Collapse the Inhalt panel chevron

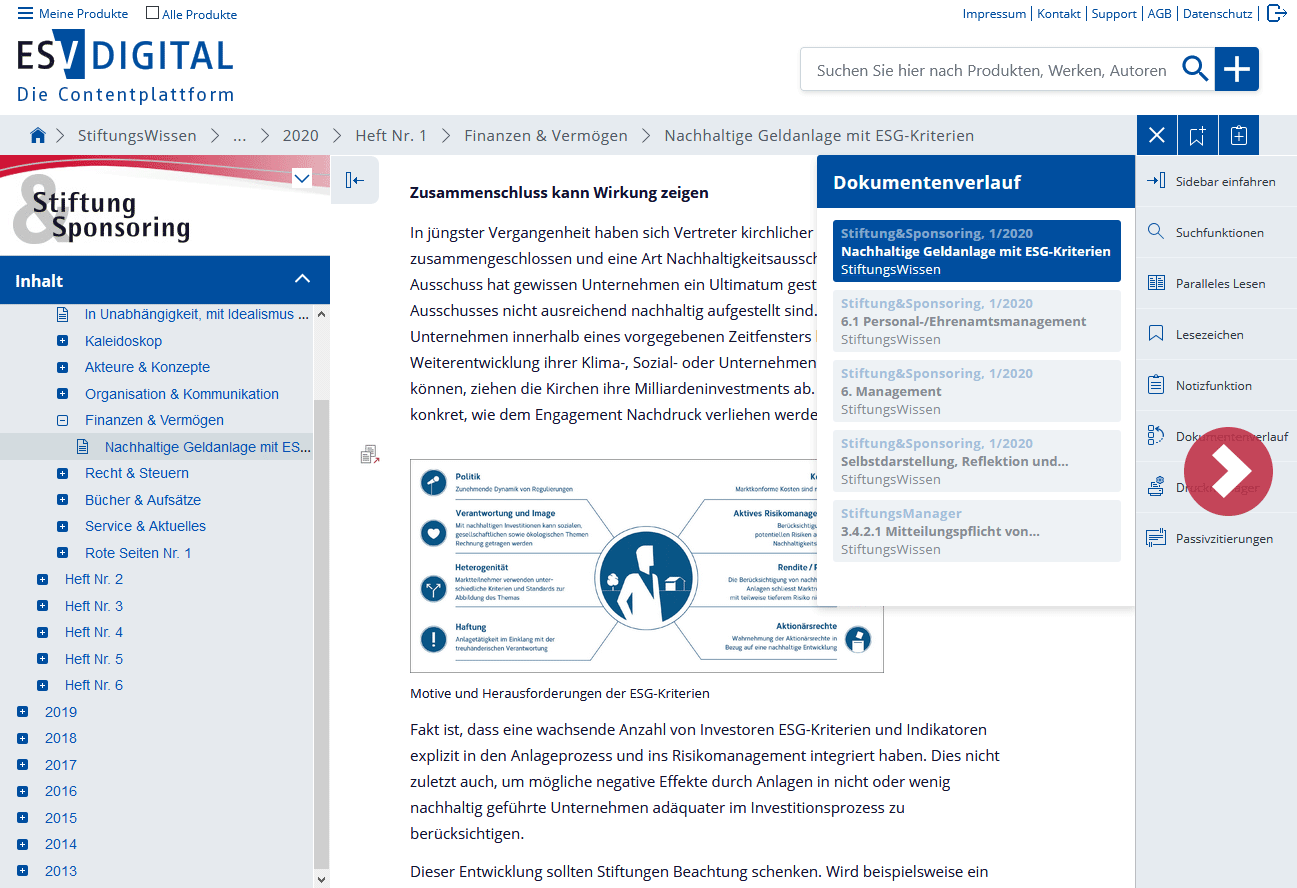point(302,280)
